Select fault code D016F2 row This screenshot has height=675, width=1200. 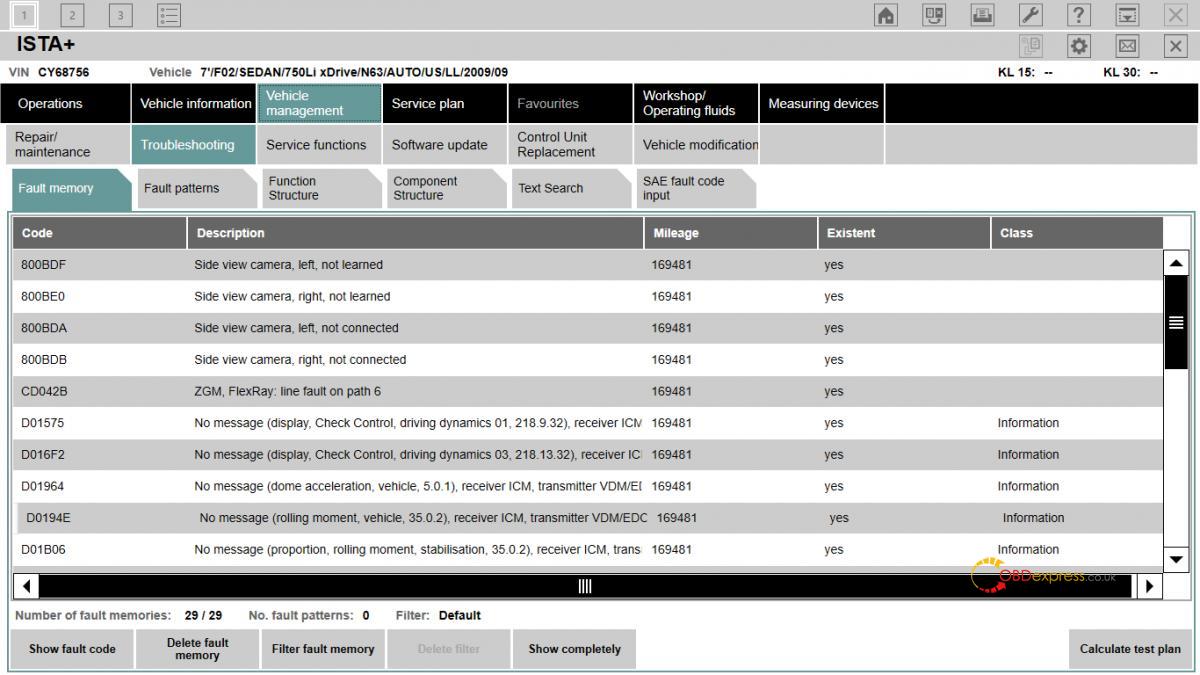pyautogui.click(x=588, y=455)
